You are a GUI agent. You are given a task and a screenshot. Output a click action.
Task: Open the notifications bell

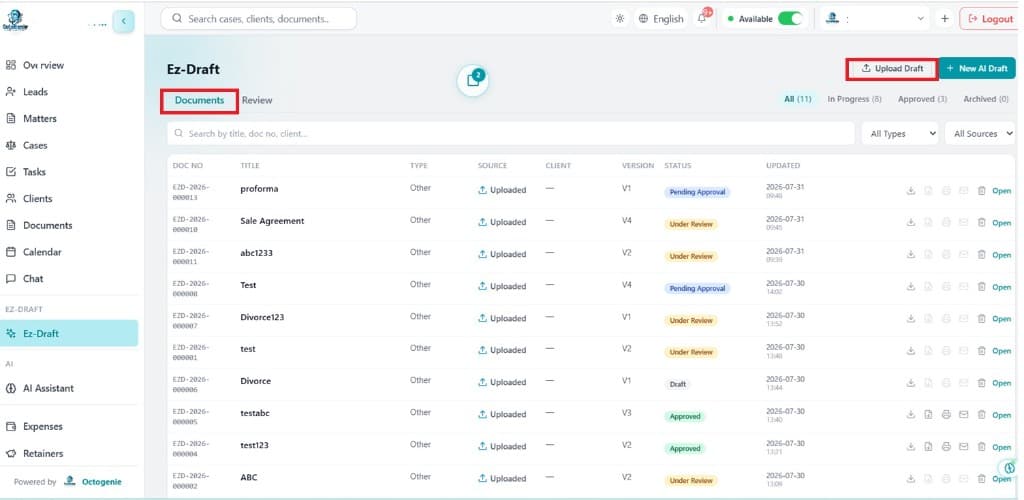click(x=702, y=19)
